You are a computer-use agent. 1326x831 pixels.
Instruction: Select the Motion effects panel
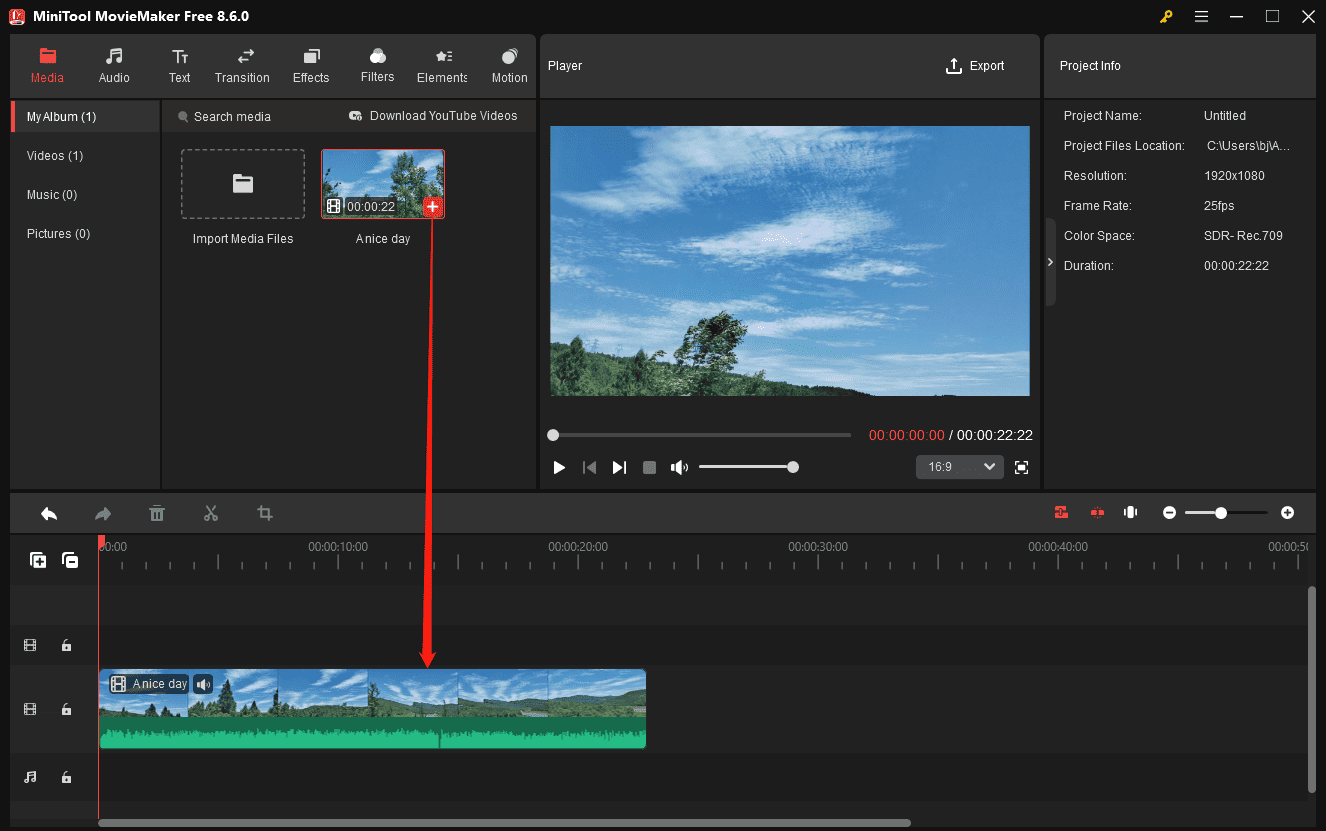[508, 66]
